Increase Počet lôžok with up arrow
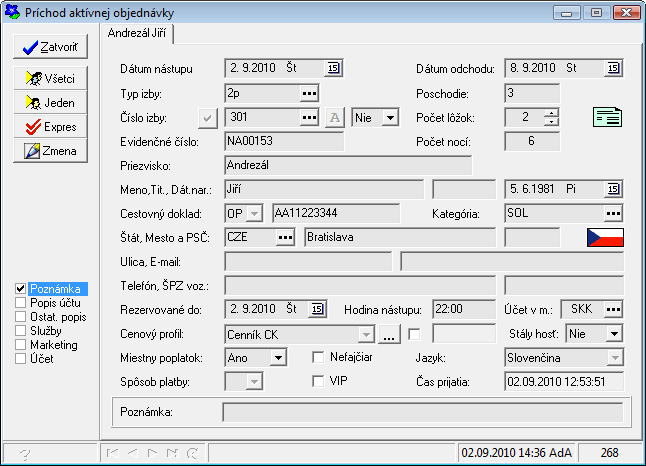 coord(551,113)
